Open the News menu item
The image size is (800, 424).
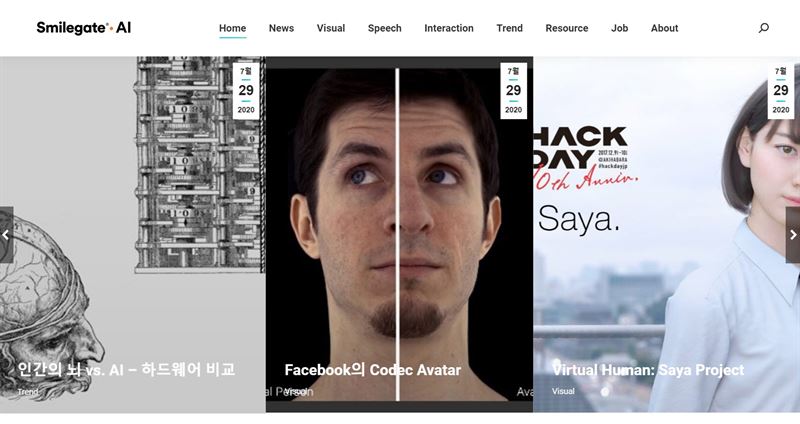pos(281,28)
